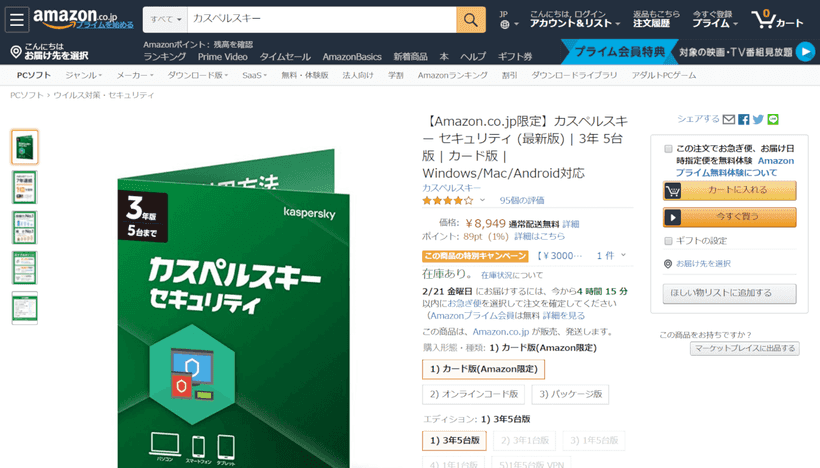This screenshot has height=468, width=820.
Task: Expand the SaaS dropdown
Action: pos(254,75)
